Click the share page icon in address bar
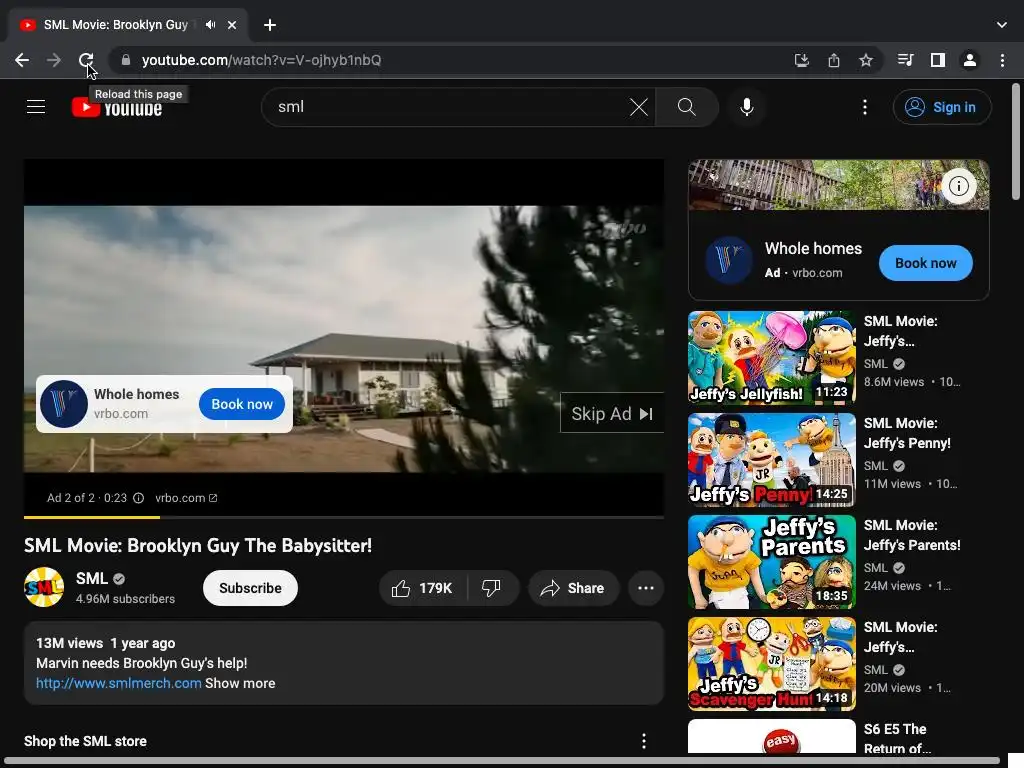Image resolution: width=1024 pixels, height=768 pixels. (834, 60)
